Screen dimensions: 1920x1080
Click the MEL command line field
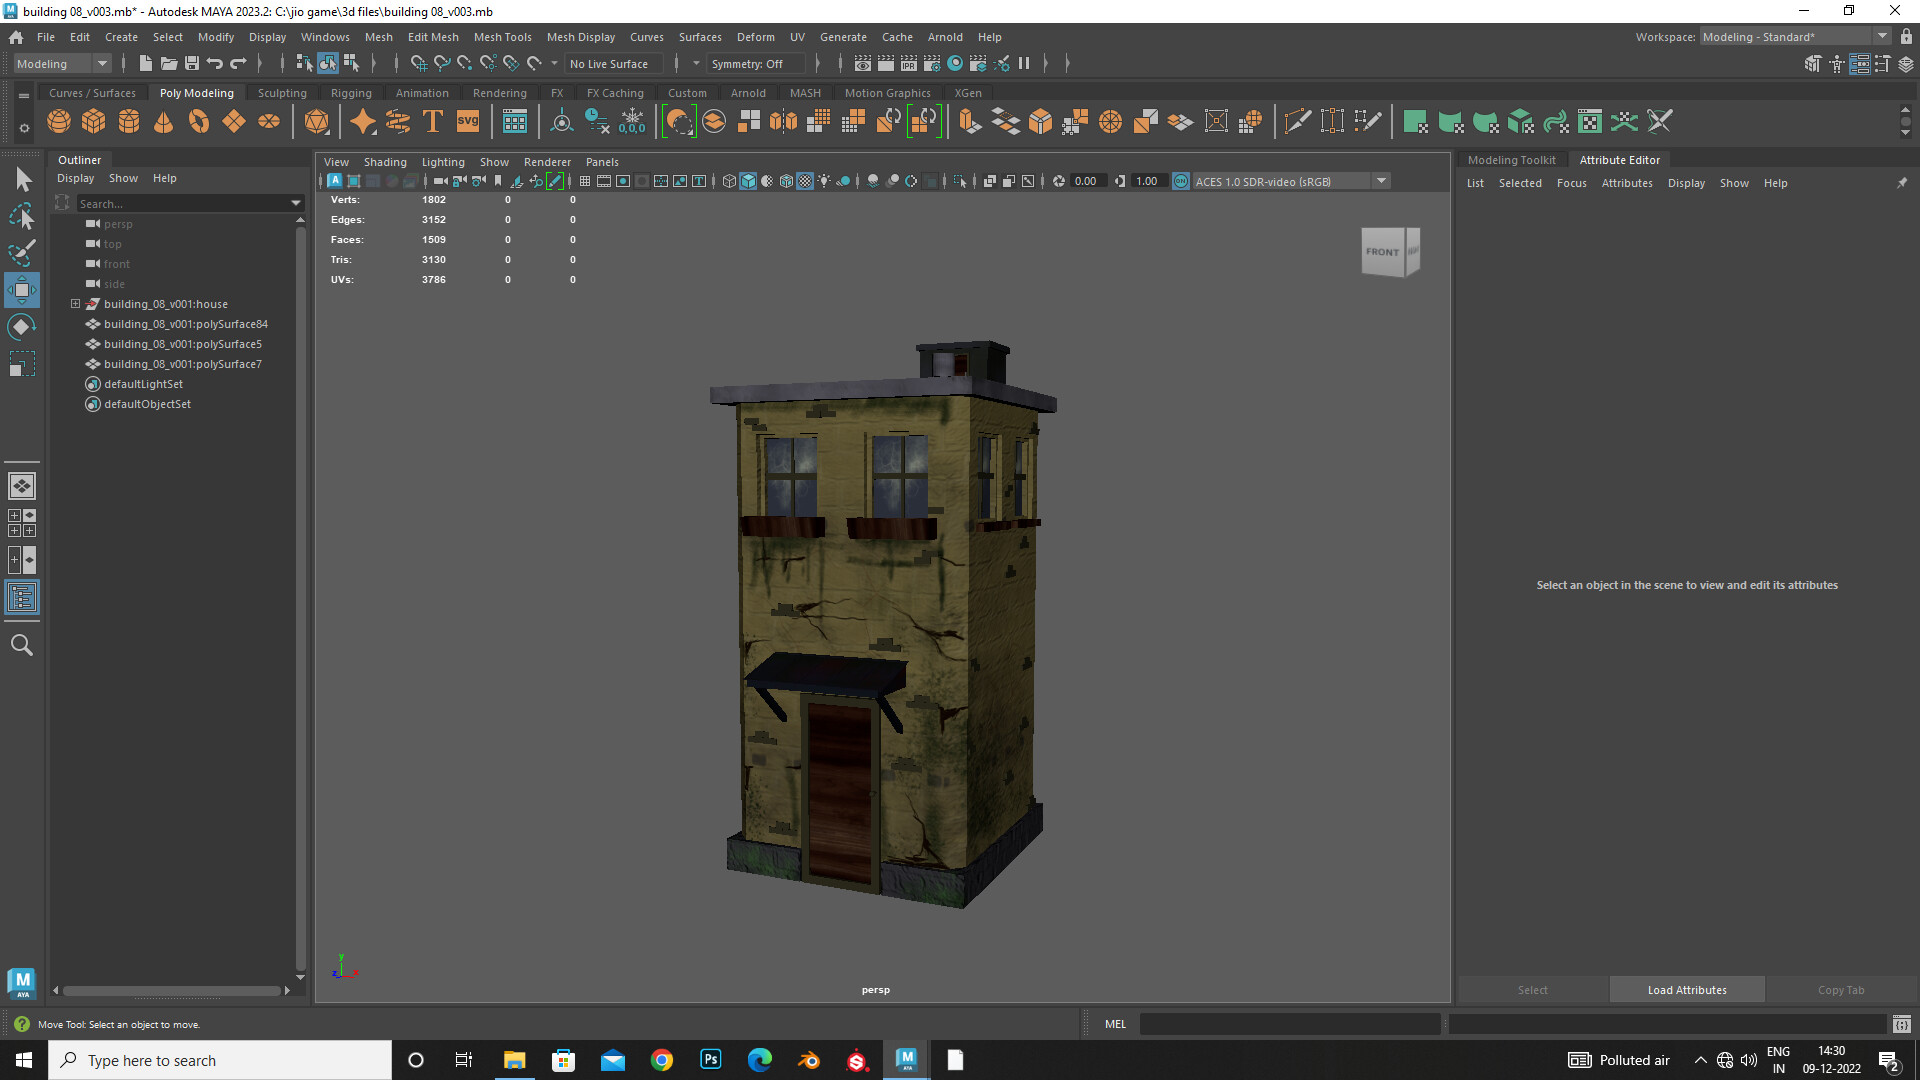click(x=1289, y=1024)
